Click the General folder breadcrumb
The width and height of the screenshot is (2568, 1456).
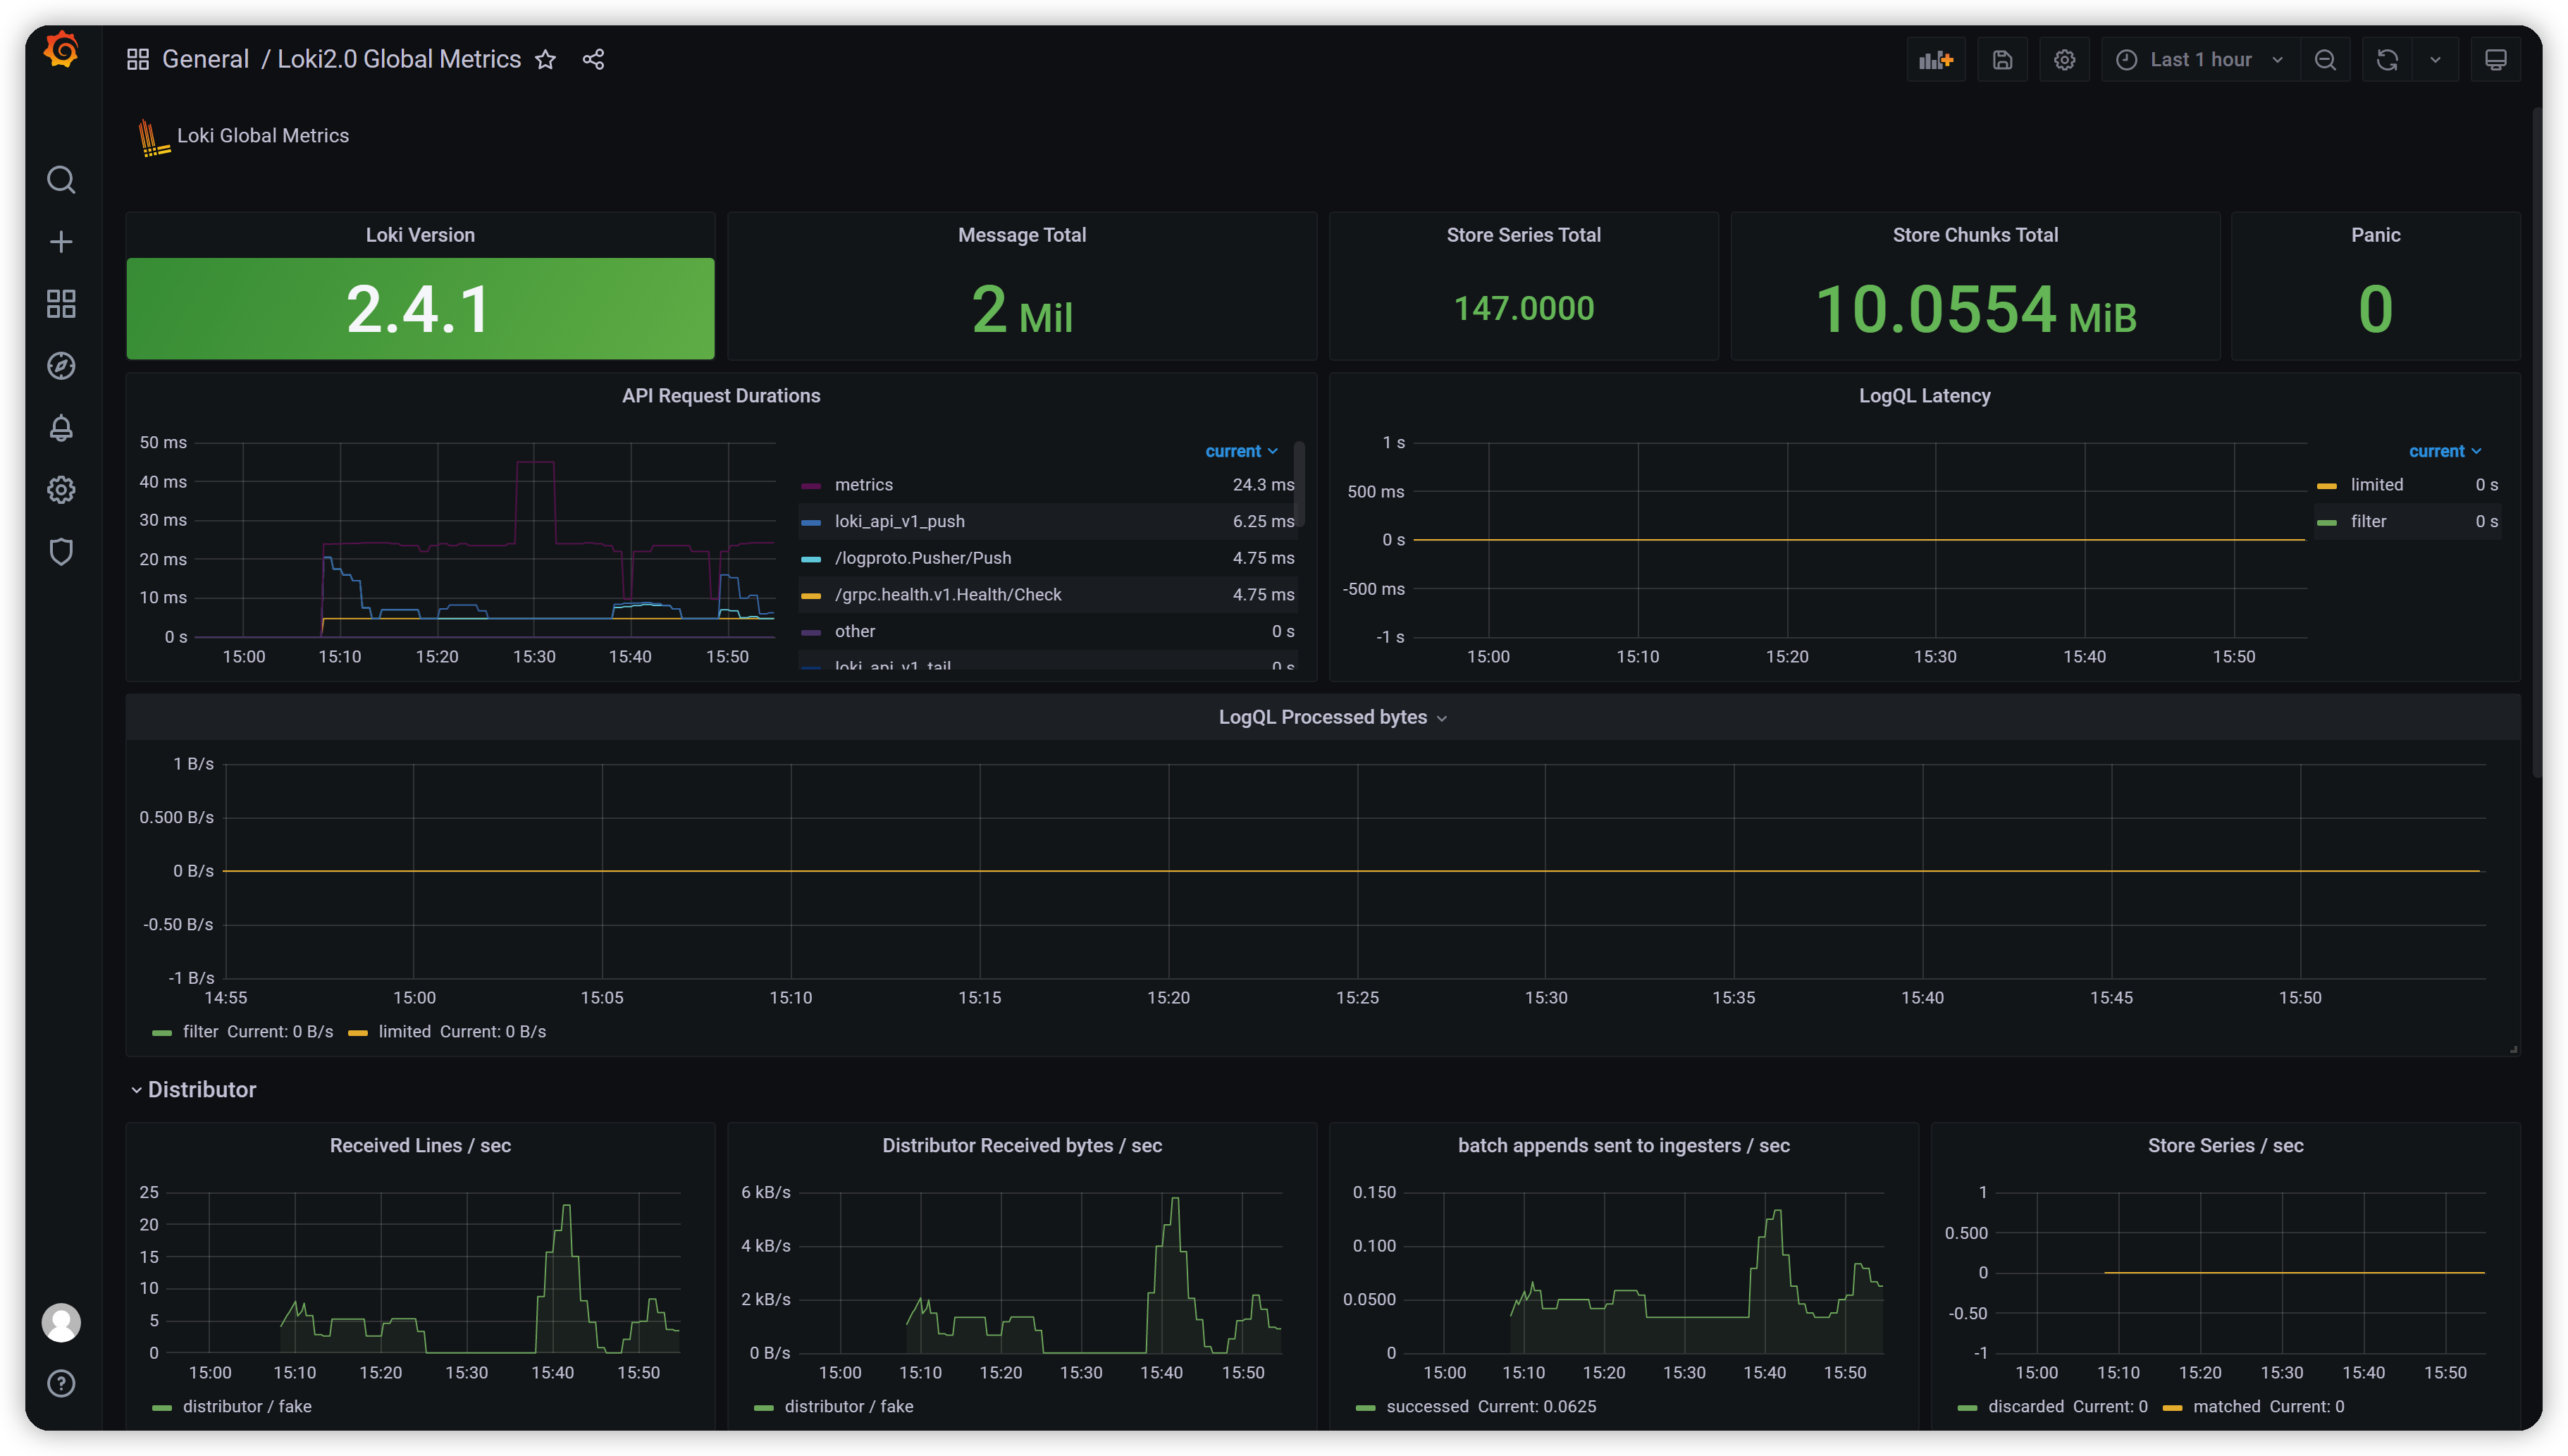[x=205, y=60]
